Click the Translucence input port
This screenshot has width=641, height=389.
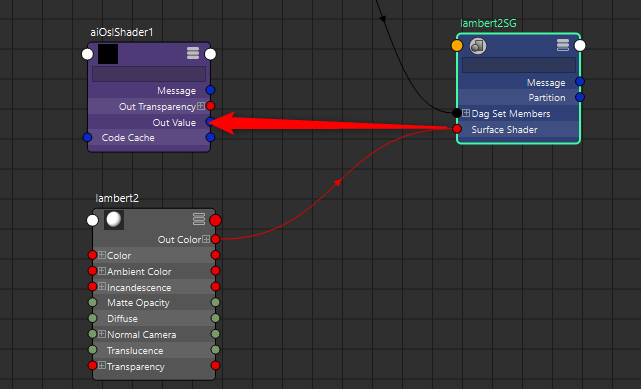click(x=93, y=350)
